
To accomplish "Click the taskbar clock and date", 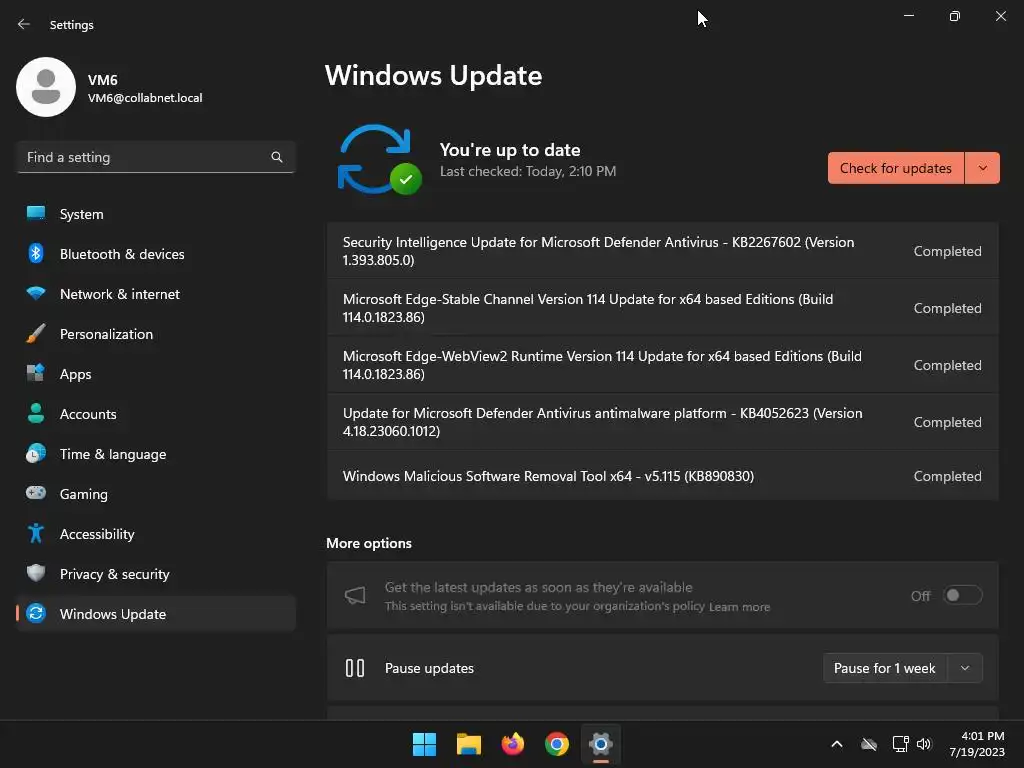I will point(977,744).
